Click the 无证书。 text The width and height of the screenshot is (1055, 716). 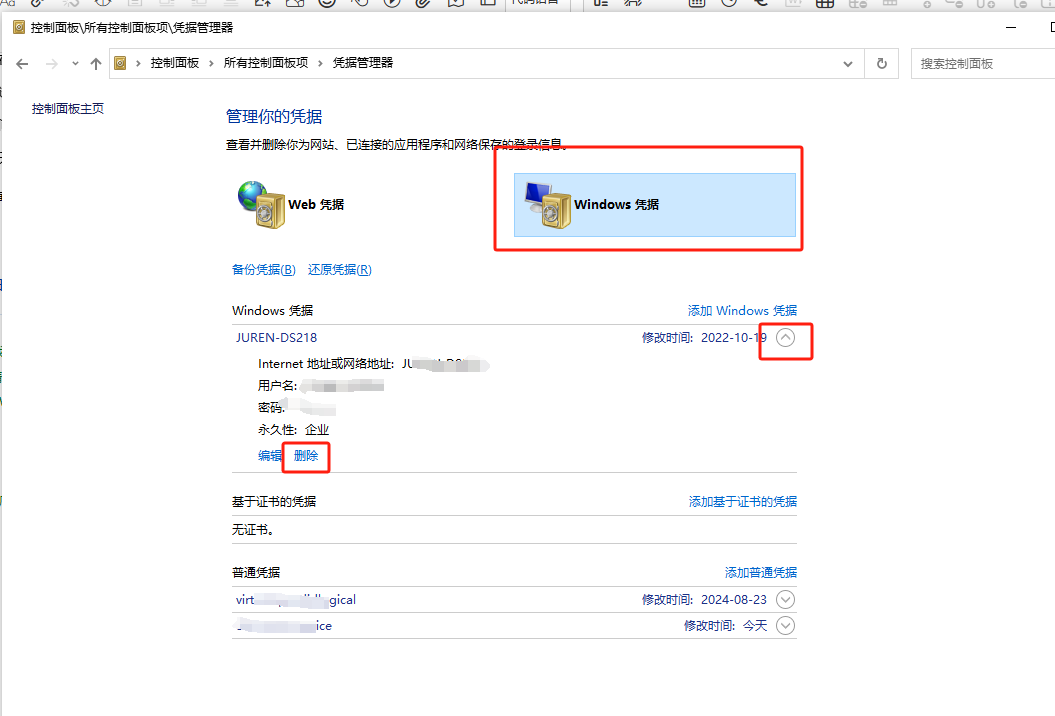pos(254,530)
